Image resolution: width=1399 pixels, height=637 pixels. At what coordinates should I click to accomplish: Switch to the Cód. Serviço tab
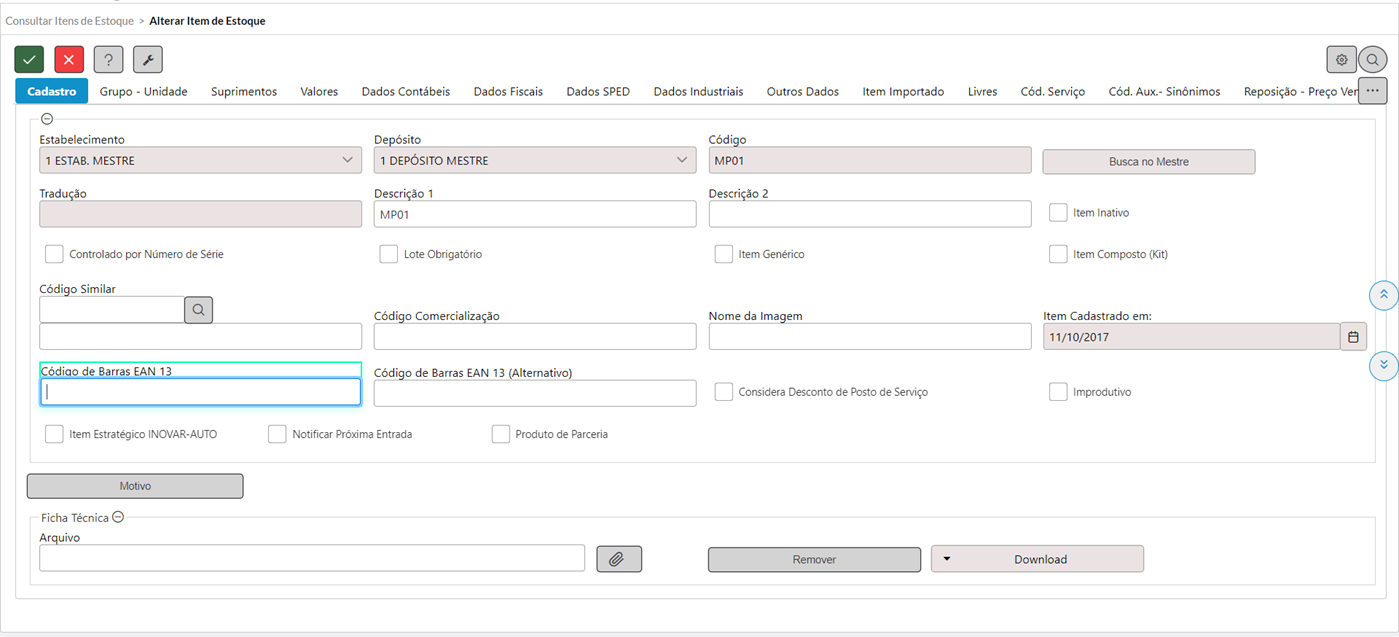pos(1052,91)
